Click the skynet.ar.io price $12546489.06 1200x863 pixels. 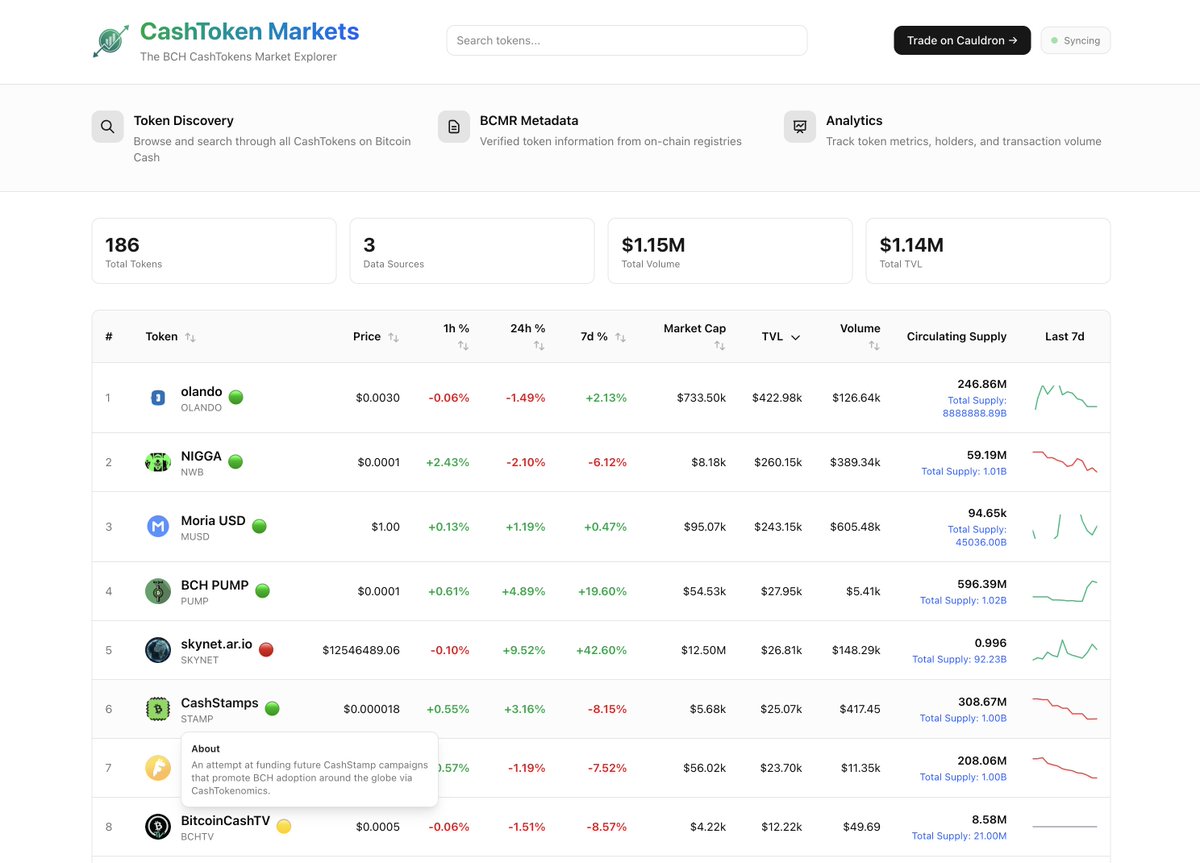coord(361,650)
